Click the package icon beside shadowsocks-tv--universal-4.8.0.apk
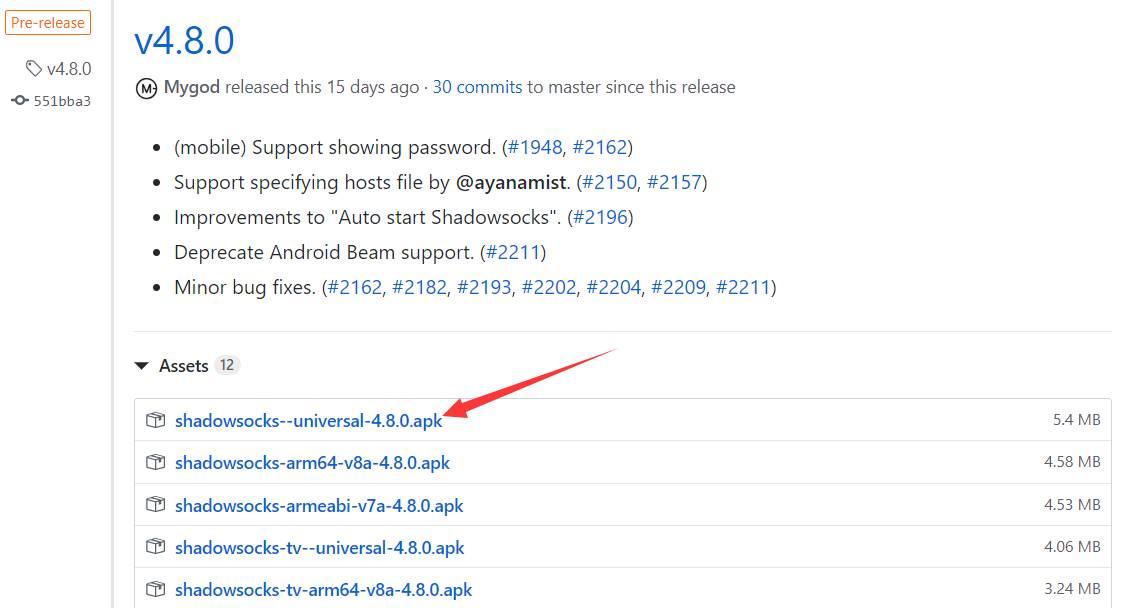 click(154, 547)
